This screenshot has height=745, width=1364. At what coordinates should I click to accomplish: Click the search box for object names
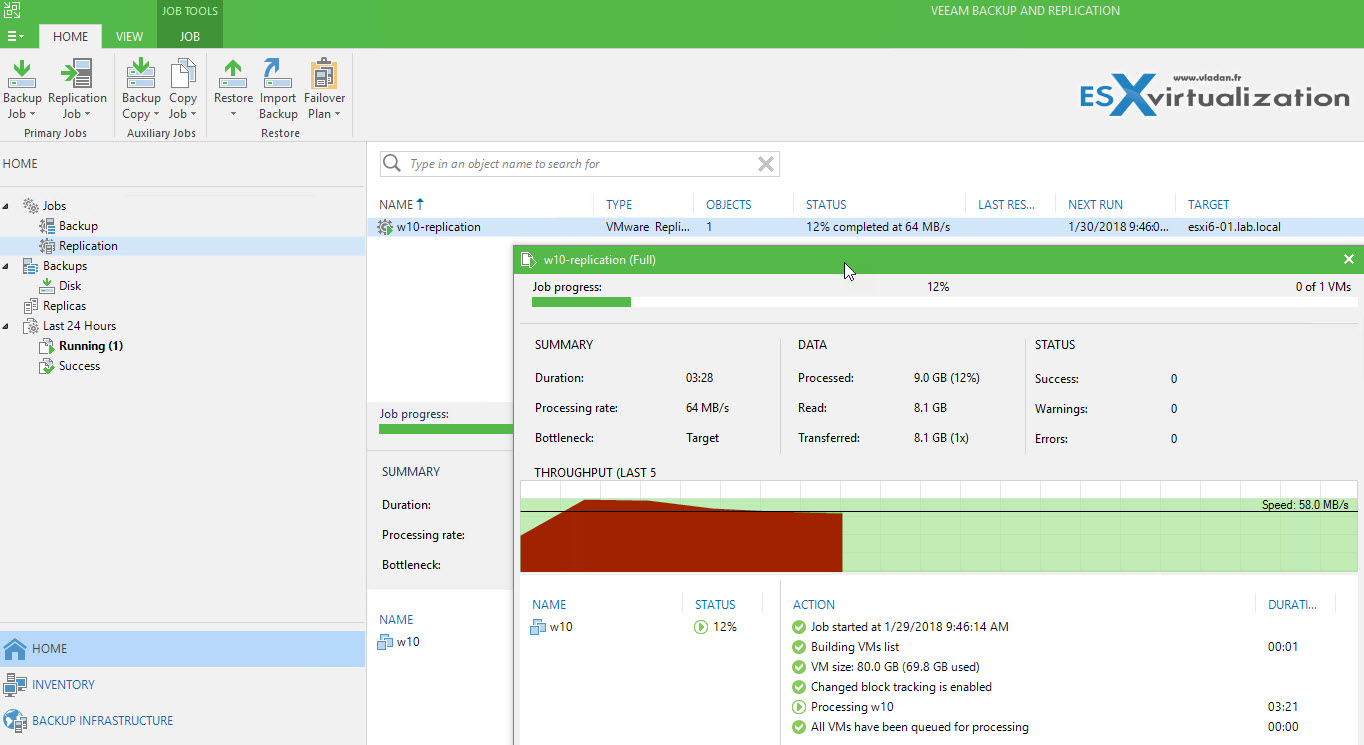coord(580,164)
